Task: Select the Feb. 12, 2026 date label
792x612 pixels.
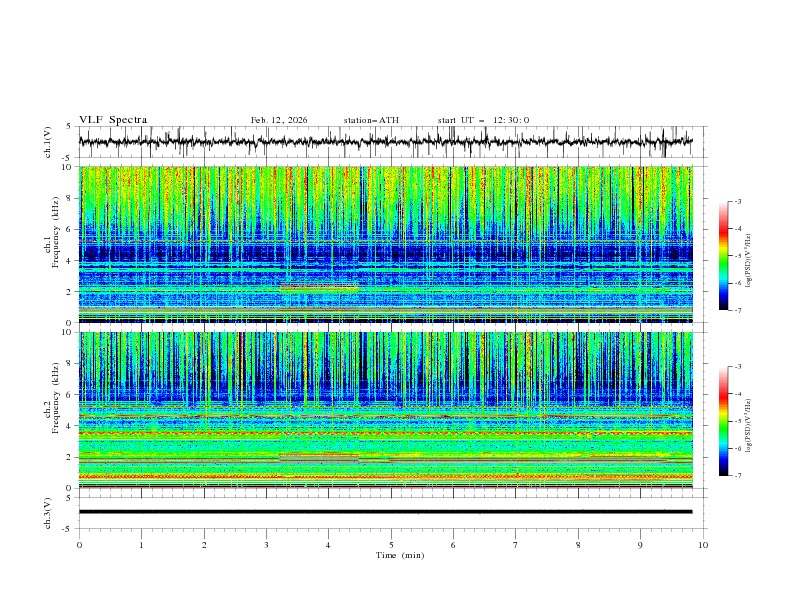Action: pos(279,120)
